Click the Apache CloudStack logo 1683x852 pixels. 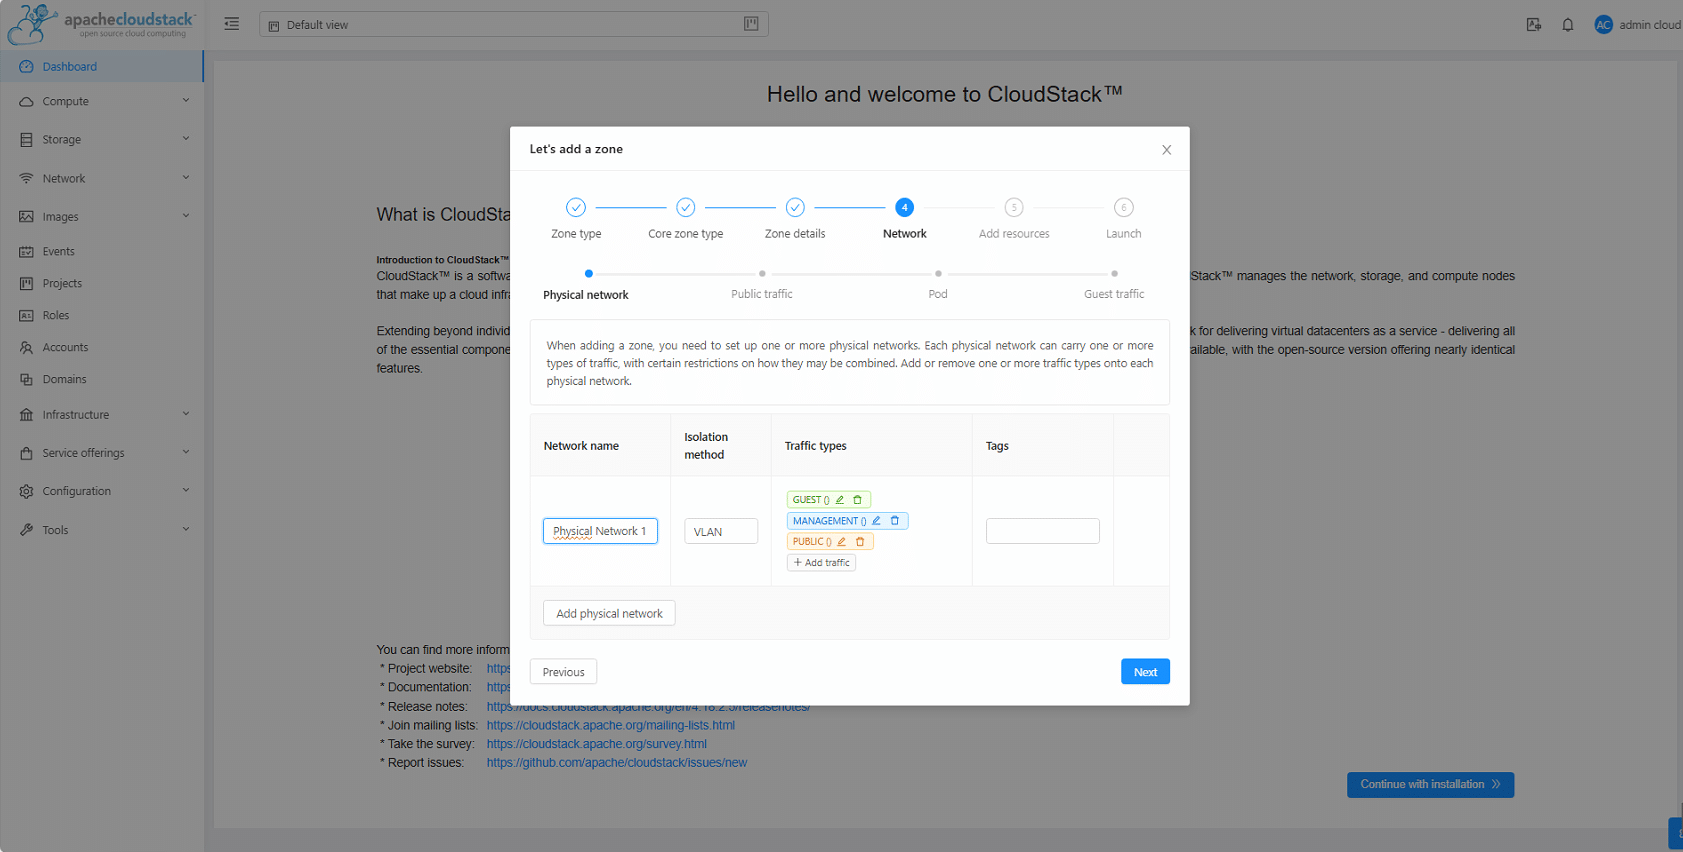click(x=100, y=24)
